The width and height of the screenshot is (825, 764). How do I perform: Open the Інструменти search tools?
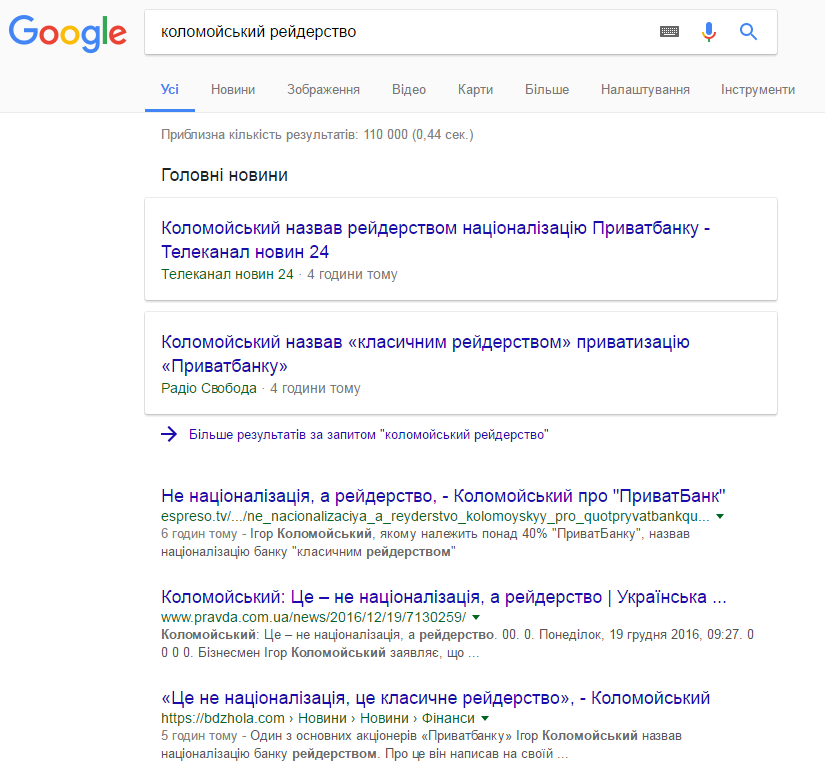point(758,89)
